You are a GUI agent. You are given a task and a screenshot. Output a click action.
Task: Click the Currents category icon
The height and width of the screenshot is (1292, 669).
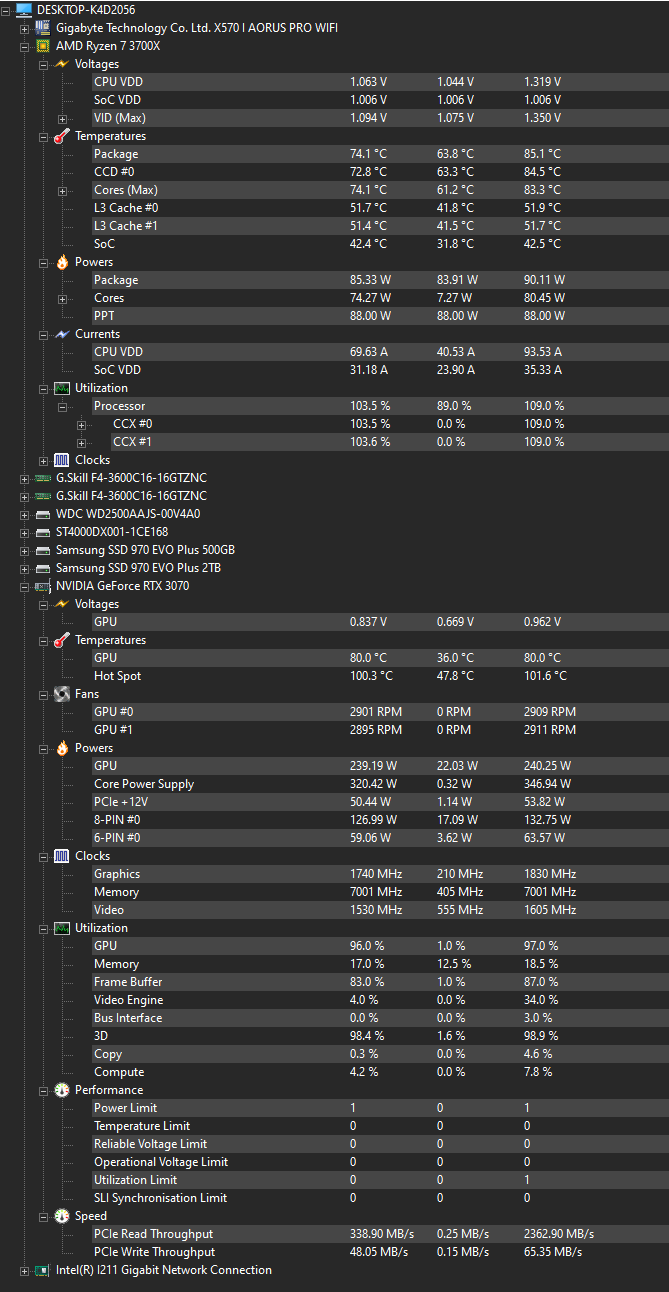pos(62,334)
